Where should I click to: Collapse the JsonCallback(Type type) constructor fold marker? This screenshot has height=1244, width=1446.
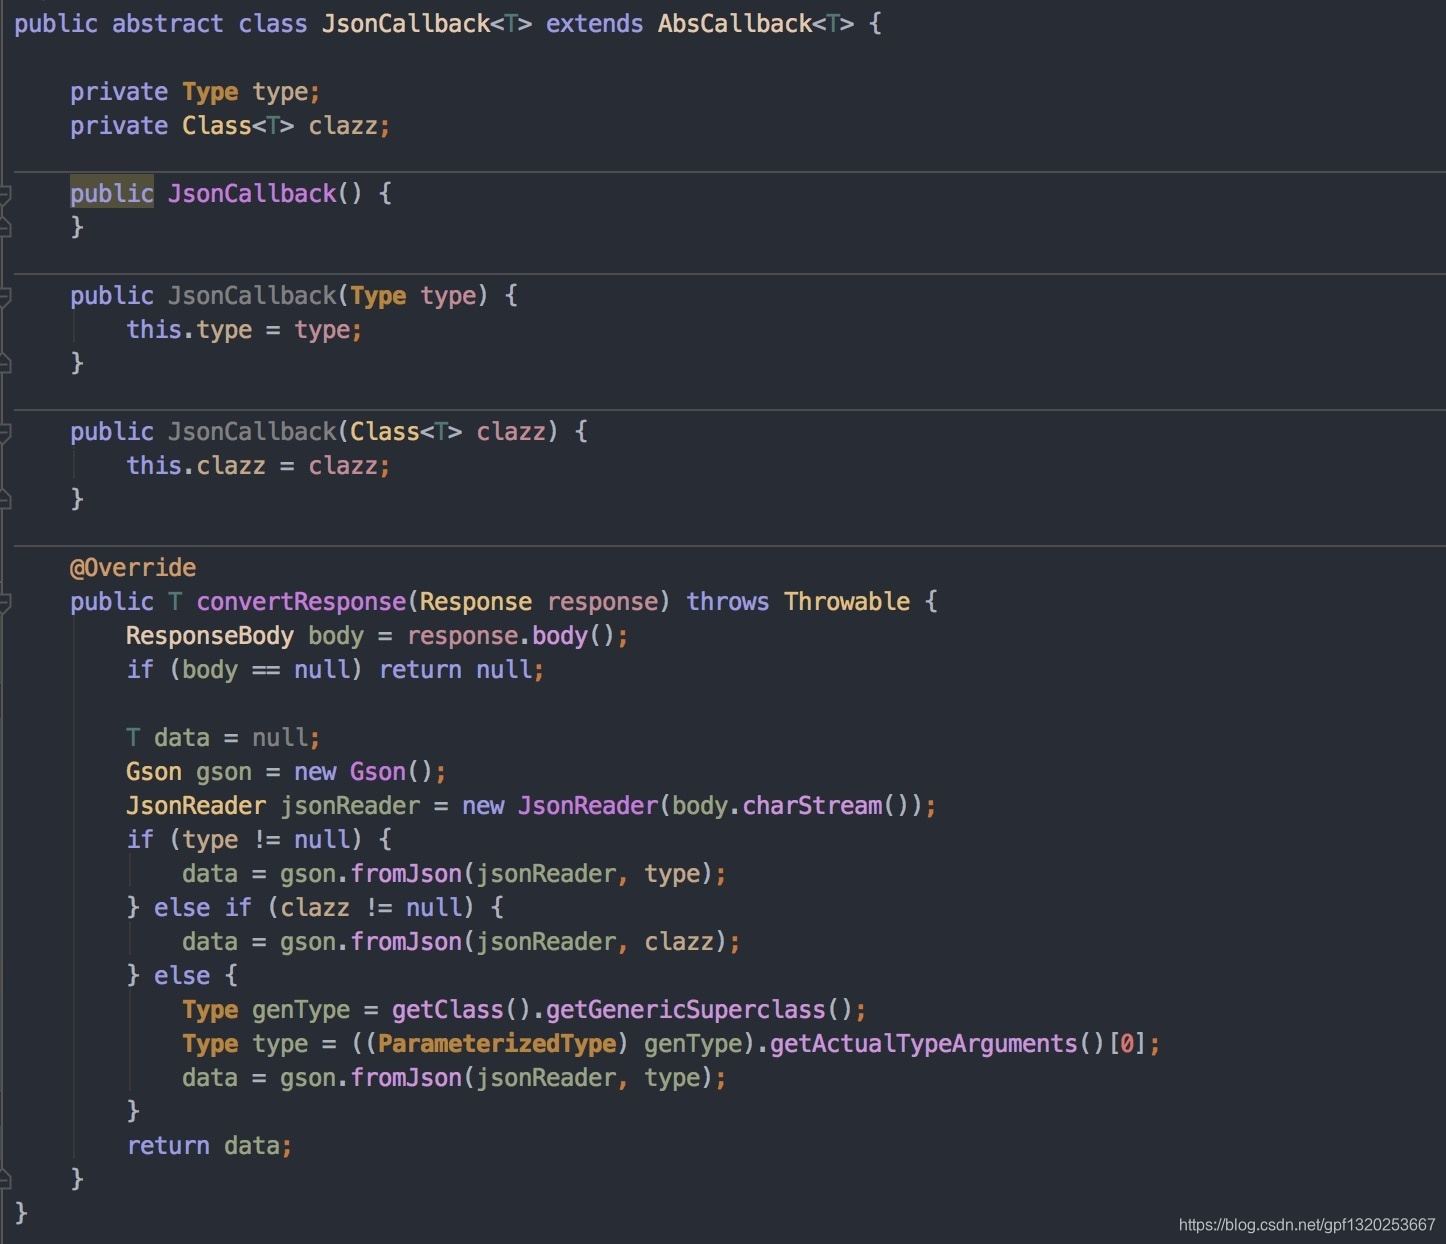pos(5,295)
